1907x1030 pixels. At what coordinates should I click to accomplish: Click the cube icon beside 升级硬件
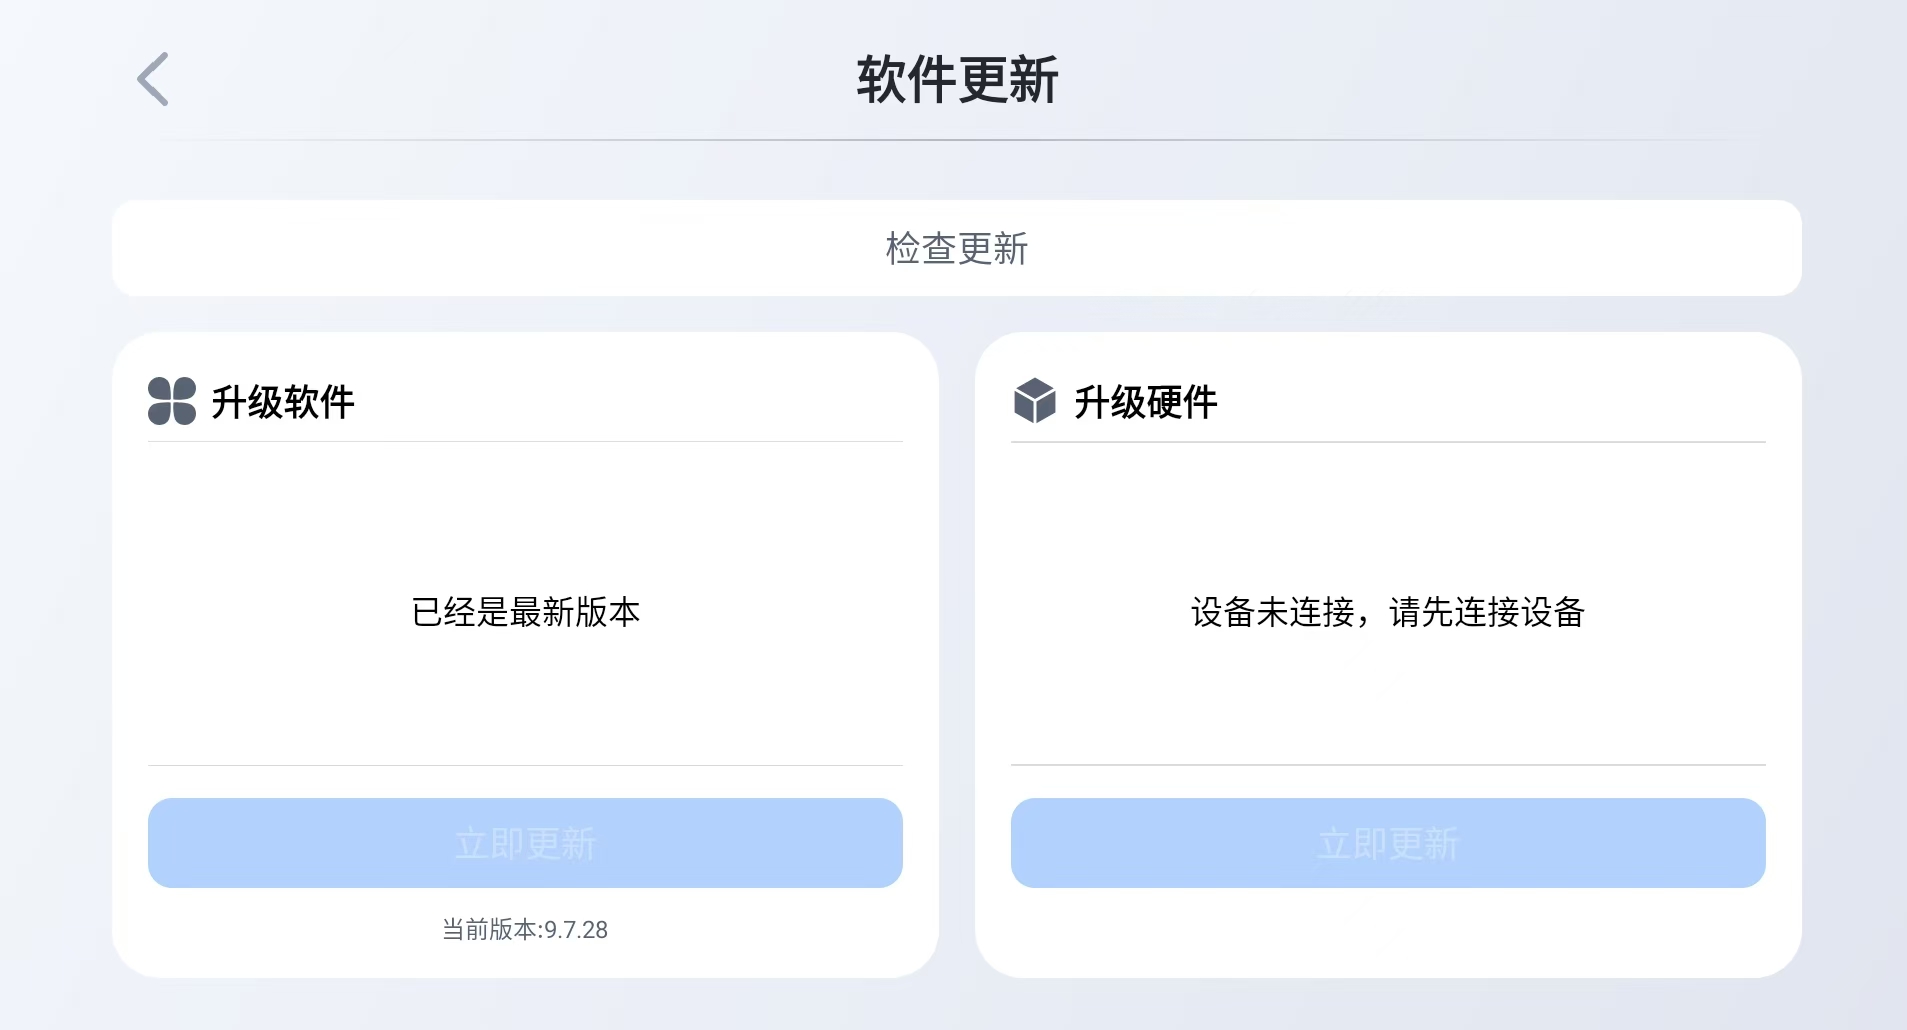[1034, 401]
